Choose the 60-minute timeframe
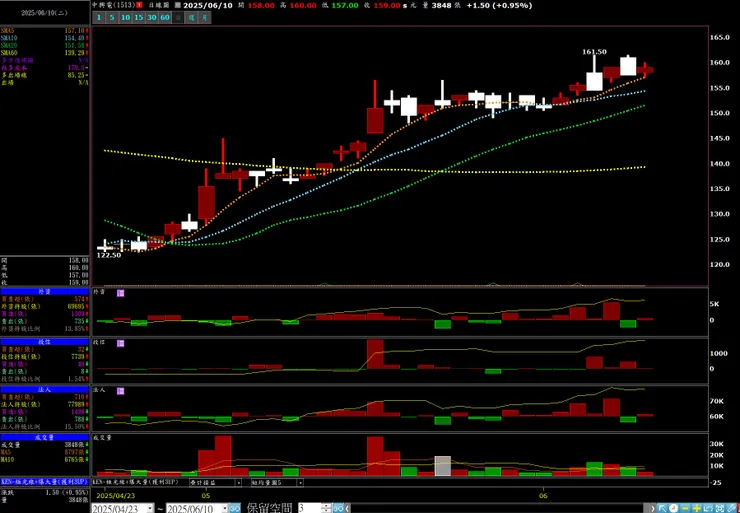Screen dimensions: 740x513 (165, 17)
